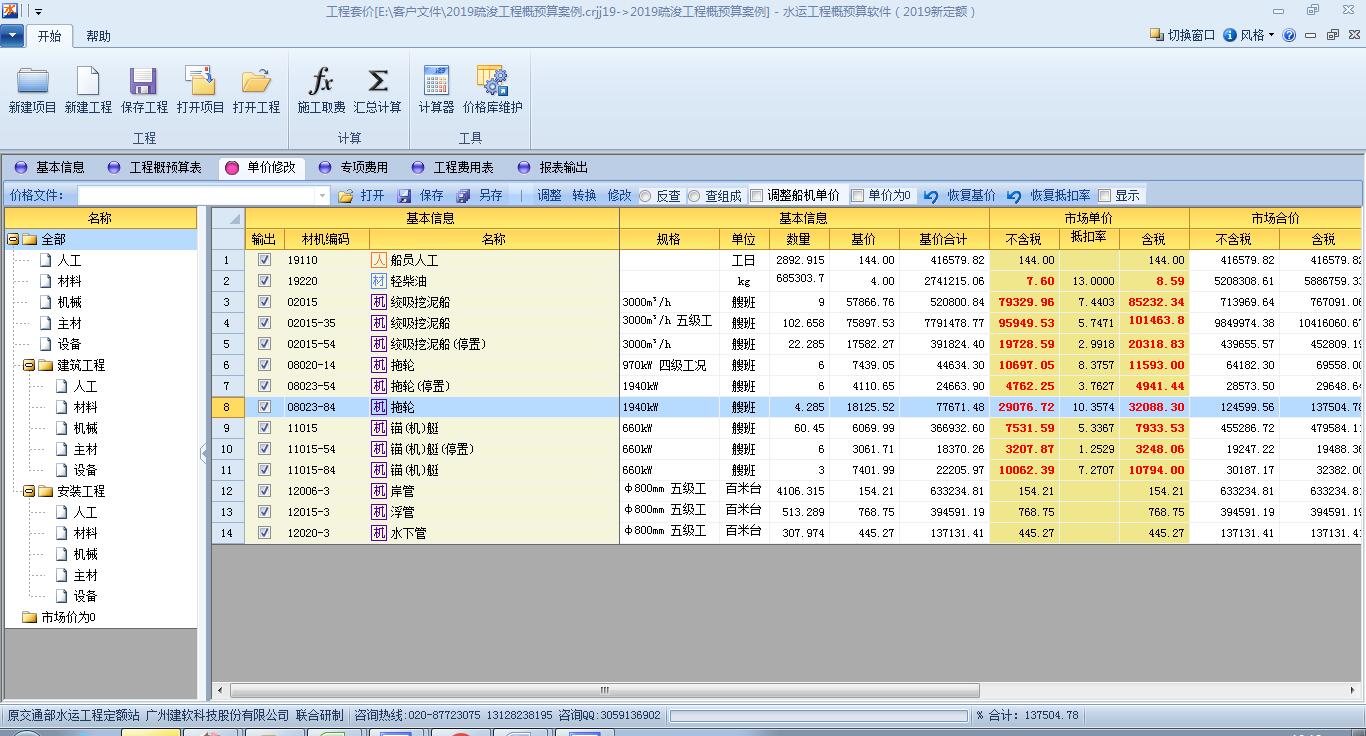Viewport: 1366px width, 736px height.
Task: Toggle 输出 checkbox for row 19110 船员人工
Action: (264, 260)
